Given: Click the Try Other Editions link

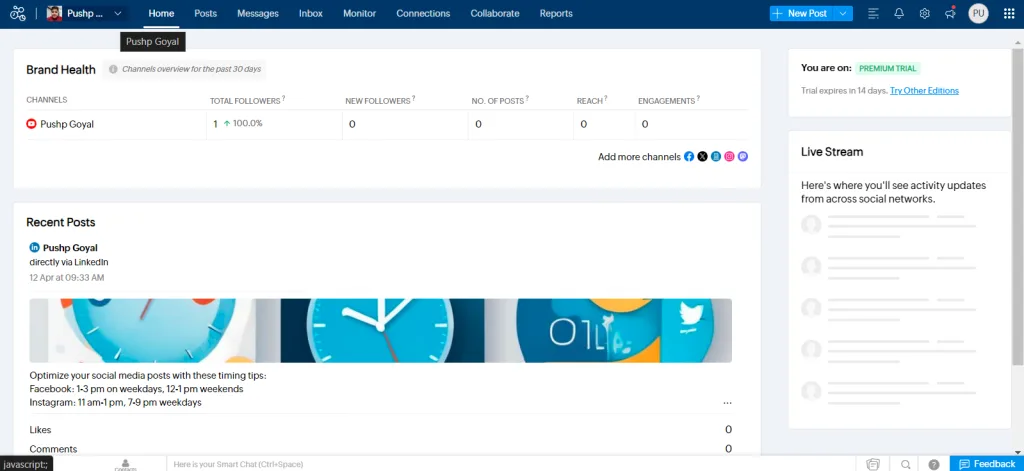Looking at the screenshot, I should coord(924,91).
